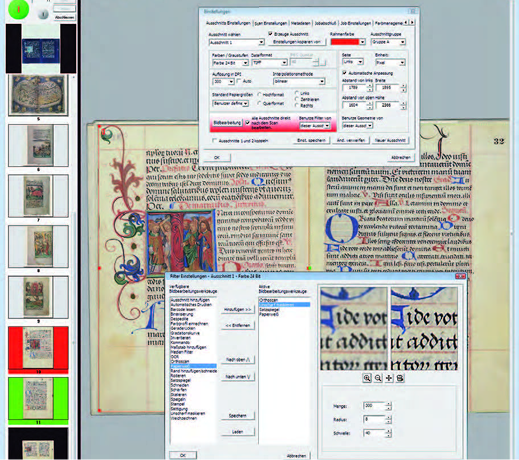
Task: Toggle the Auto resolution checkbox
Action: pyautogui.click(x=239, y=81)
